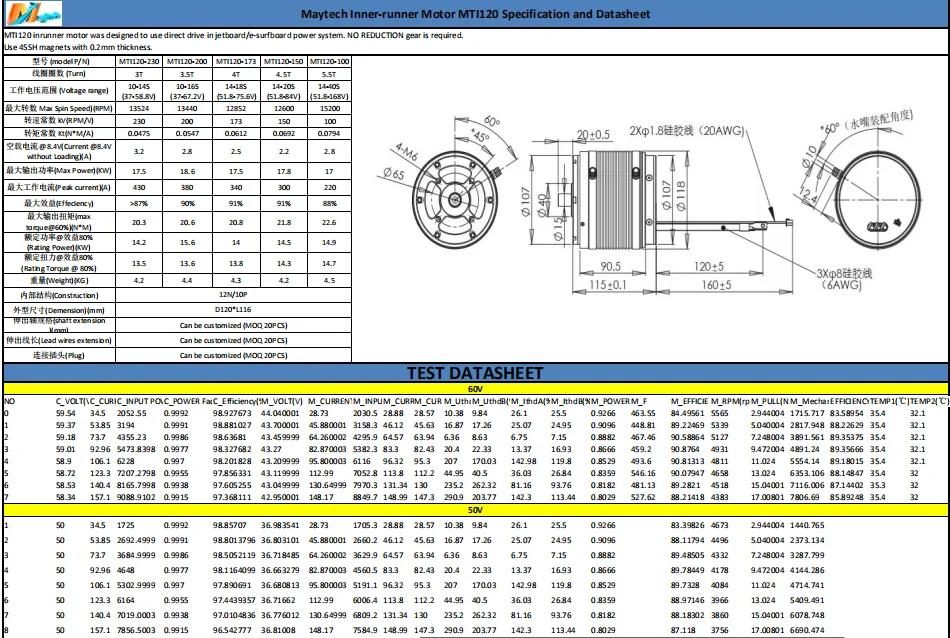This screenshot has width=950, height=638.
Task: Click the '160±5' dimension label
Action: pyautogui.click(x=716, y=285)
